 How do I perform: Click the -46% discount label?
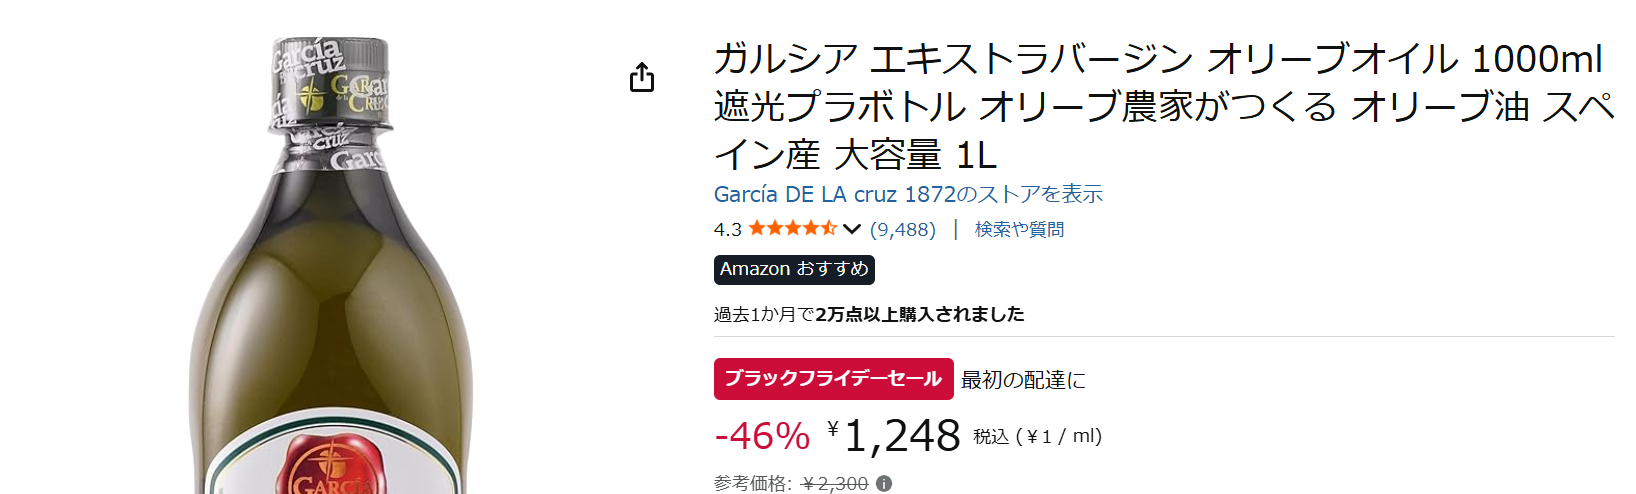coord(762,436)
